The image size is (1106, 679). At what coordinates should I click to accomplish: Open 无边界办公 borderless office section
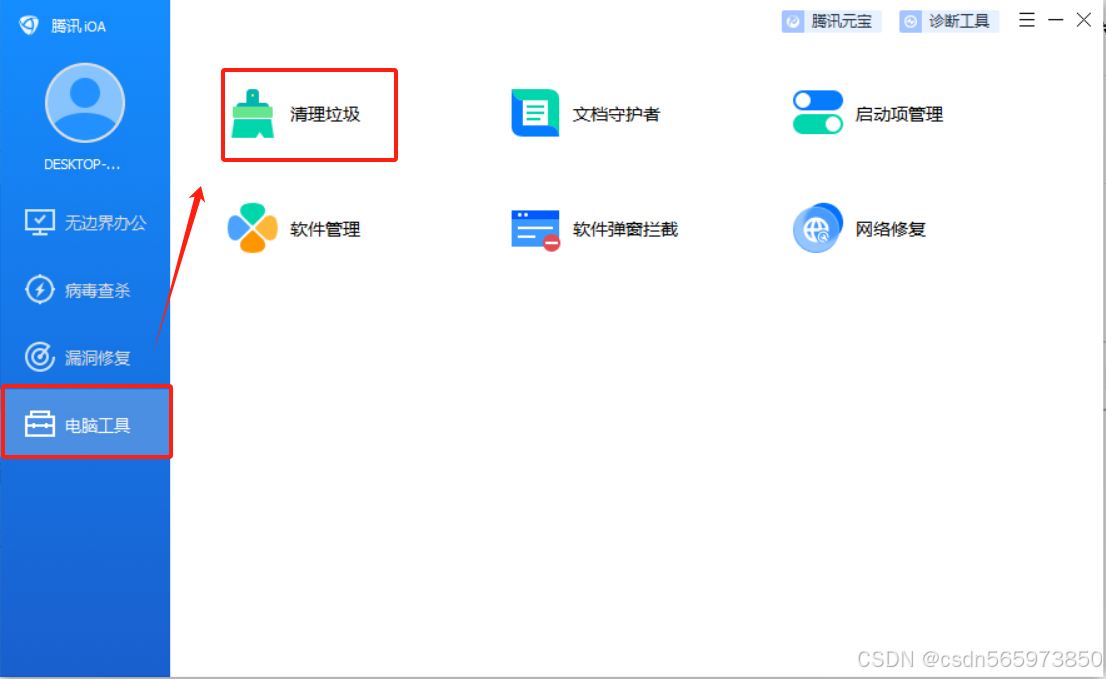point(87,222)
